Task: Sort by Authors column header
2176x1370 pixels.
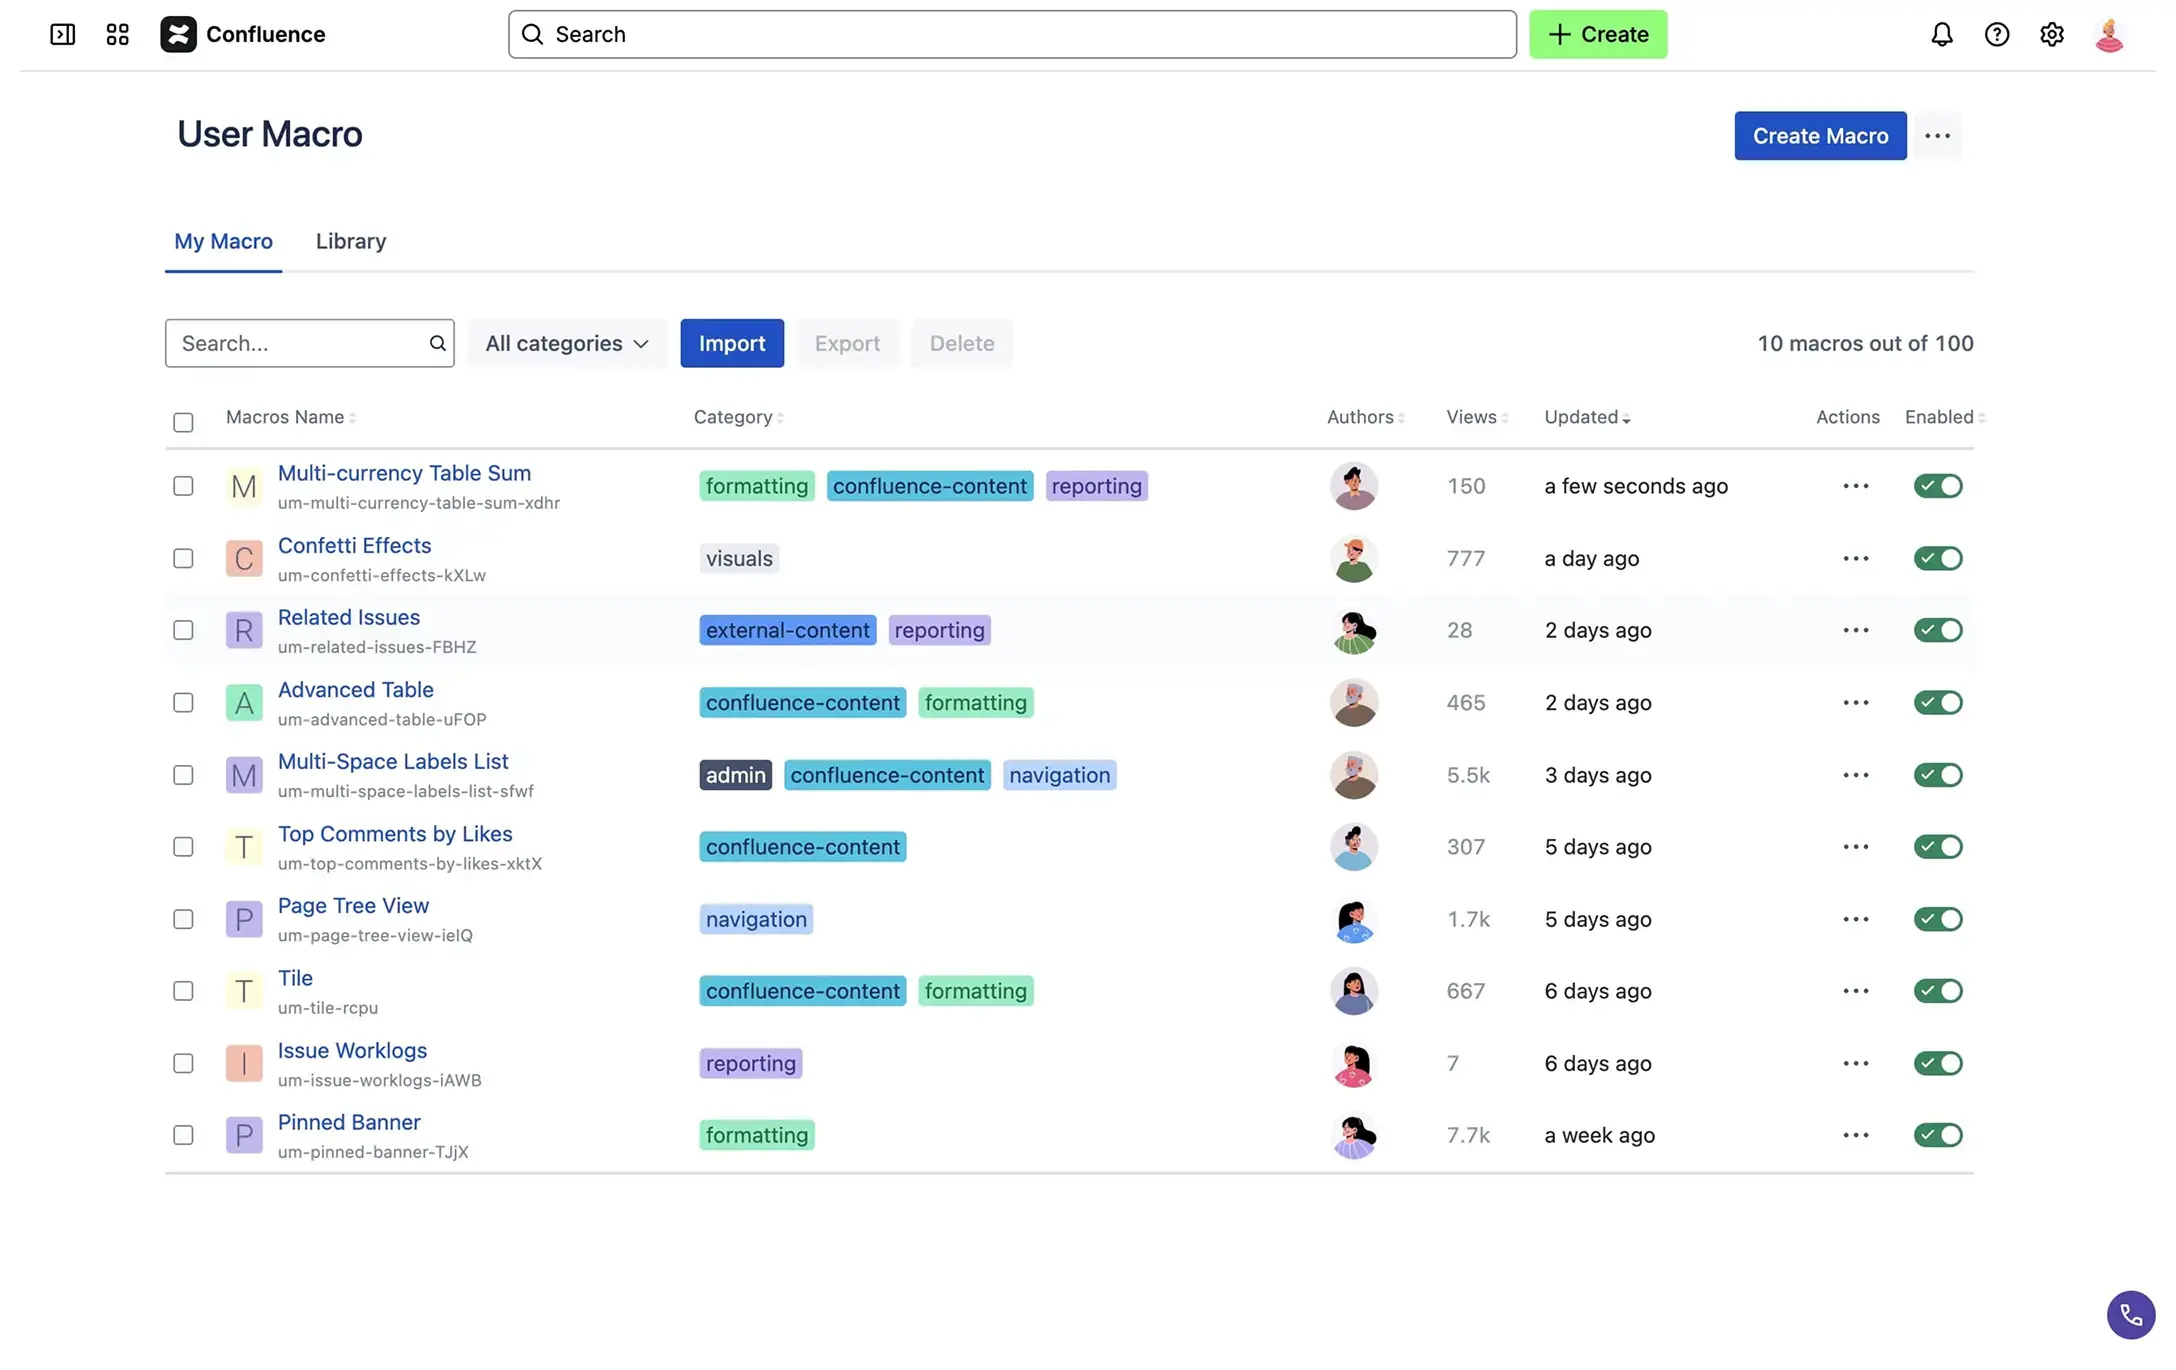Action: (1366, 417)
